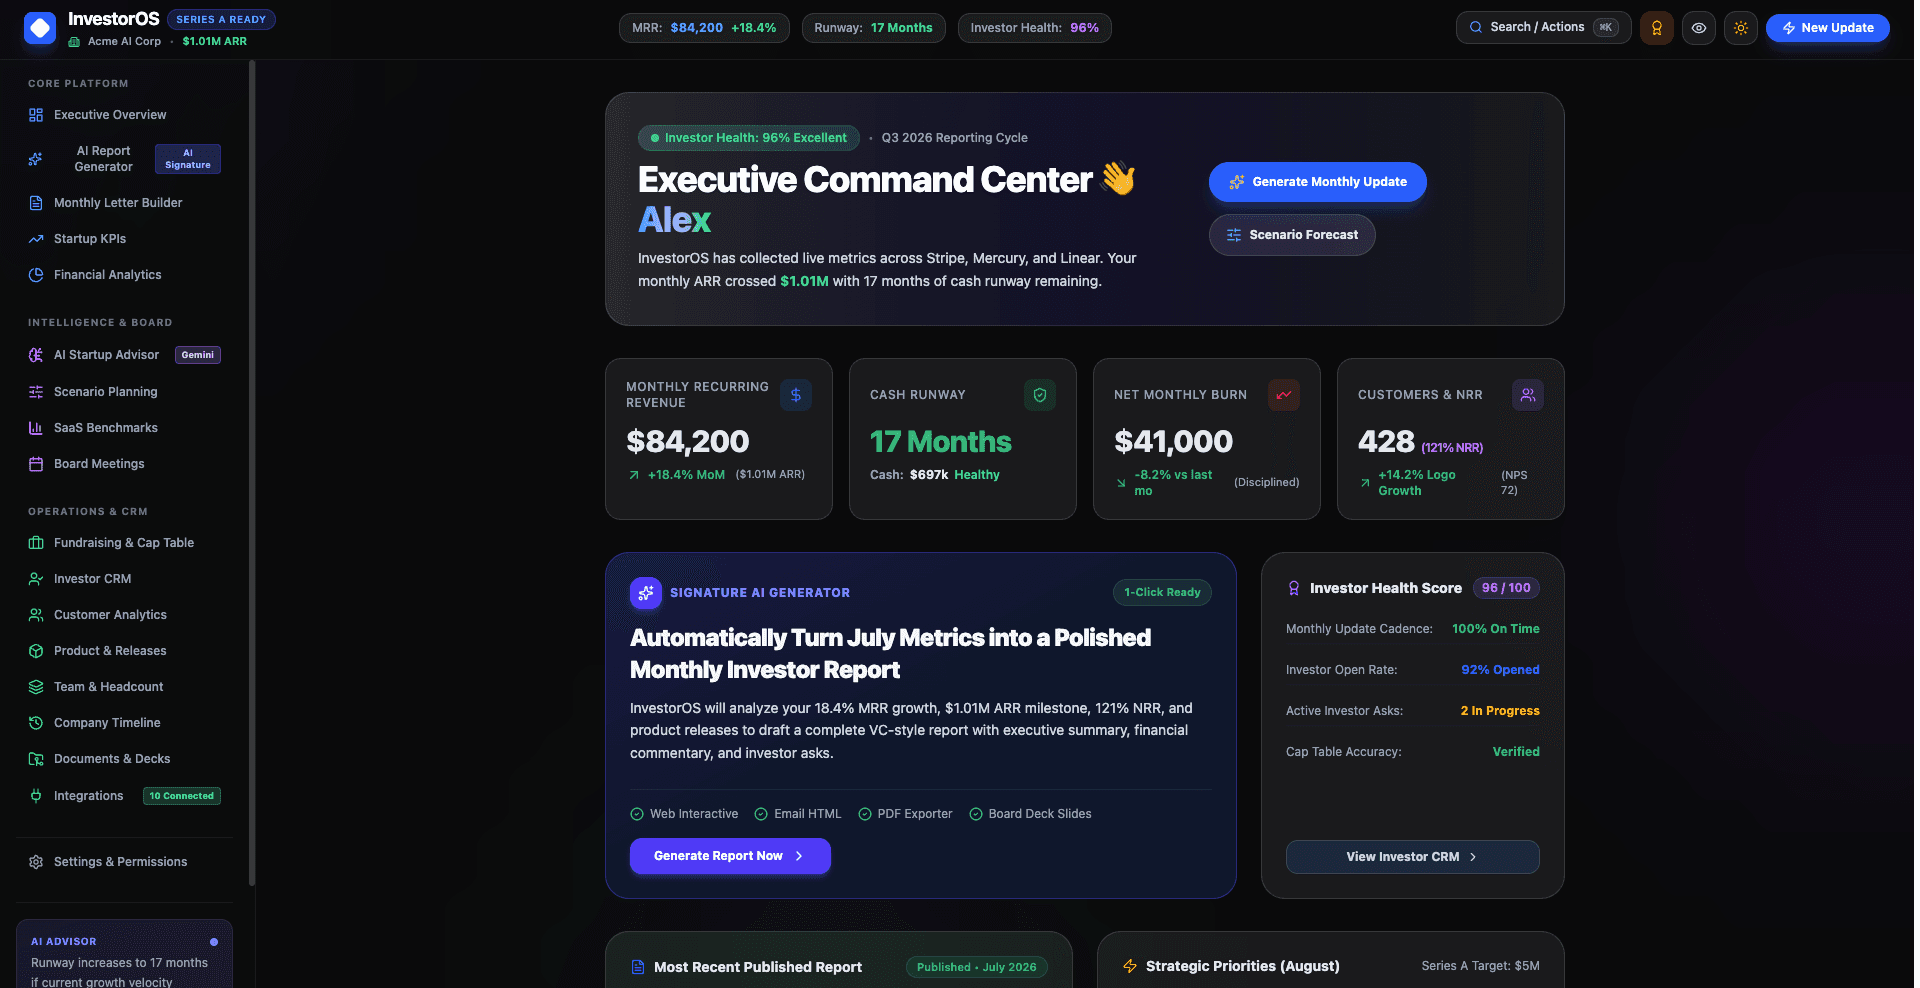Click View Investor CRM button
The width and height of the screenshot is (1920, 988).
tap(1412, 857)
